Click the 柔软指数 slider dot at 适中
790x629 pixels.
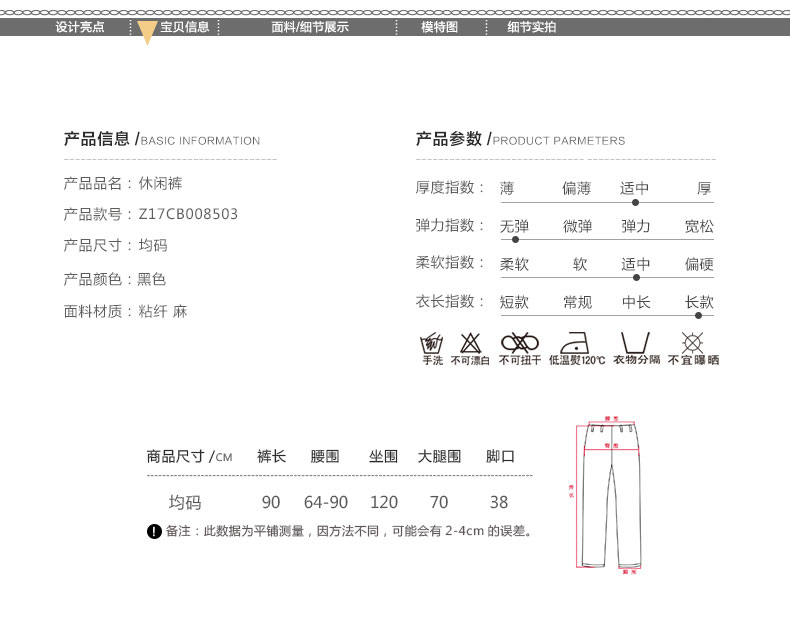coord(635,277)
